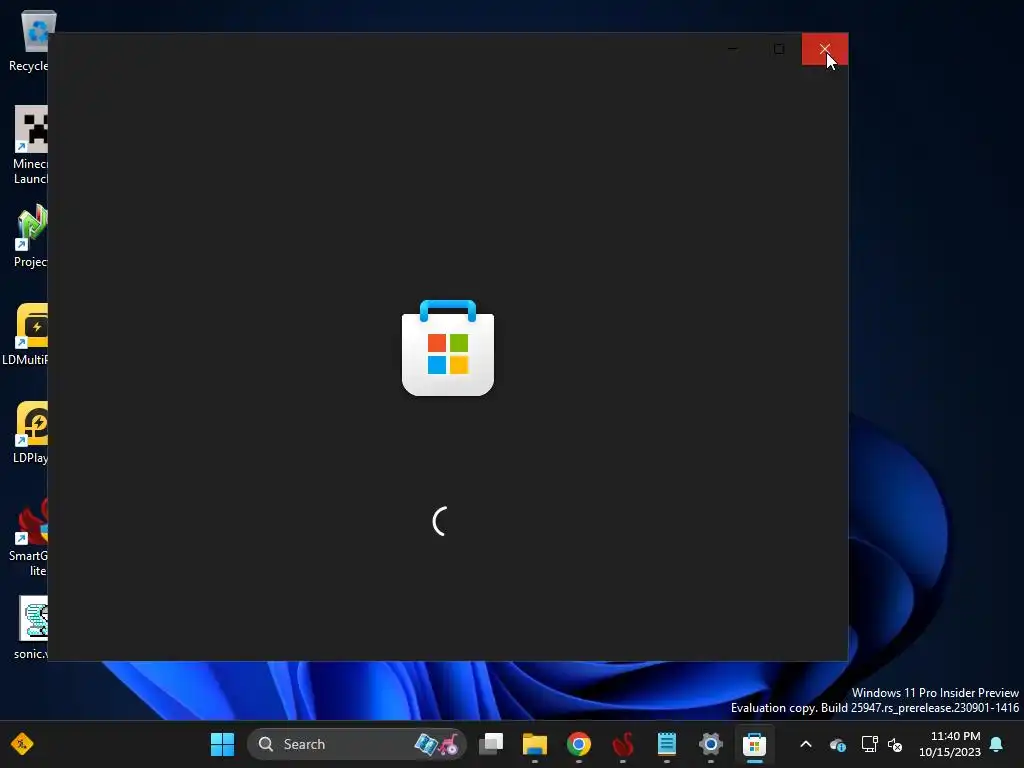Switch to Google Chrome in the taskbar
The image size is (1024, 768).
(x=579, y=744)
